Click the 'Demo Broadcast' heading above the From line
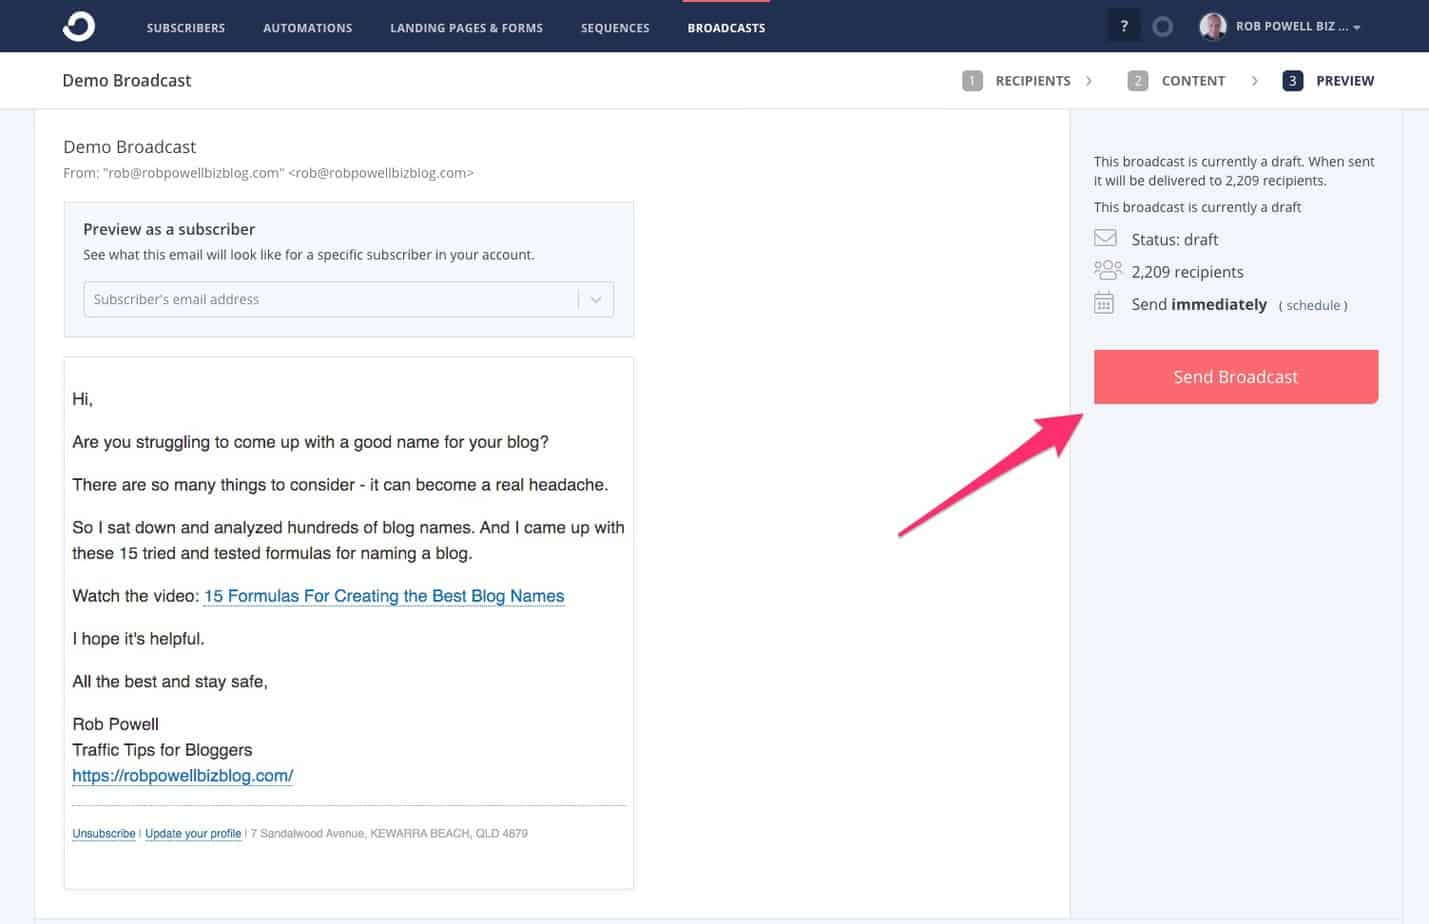The width and height of the screenshot is (1429, 924). (130, 147)
